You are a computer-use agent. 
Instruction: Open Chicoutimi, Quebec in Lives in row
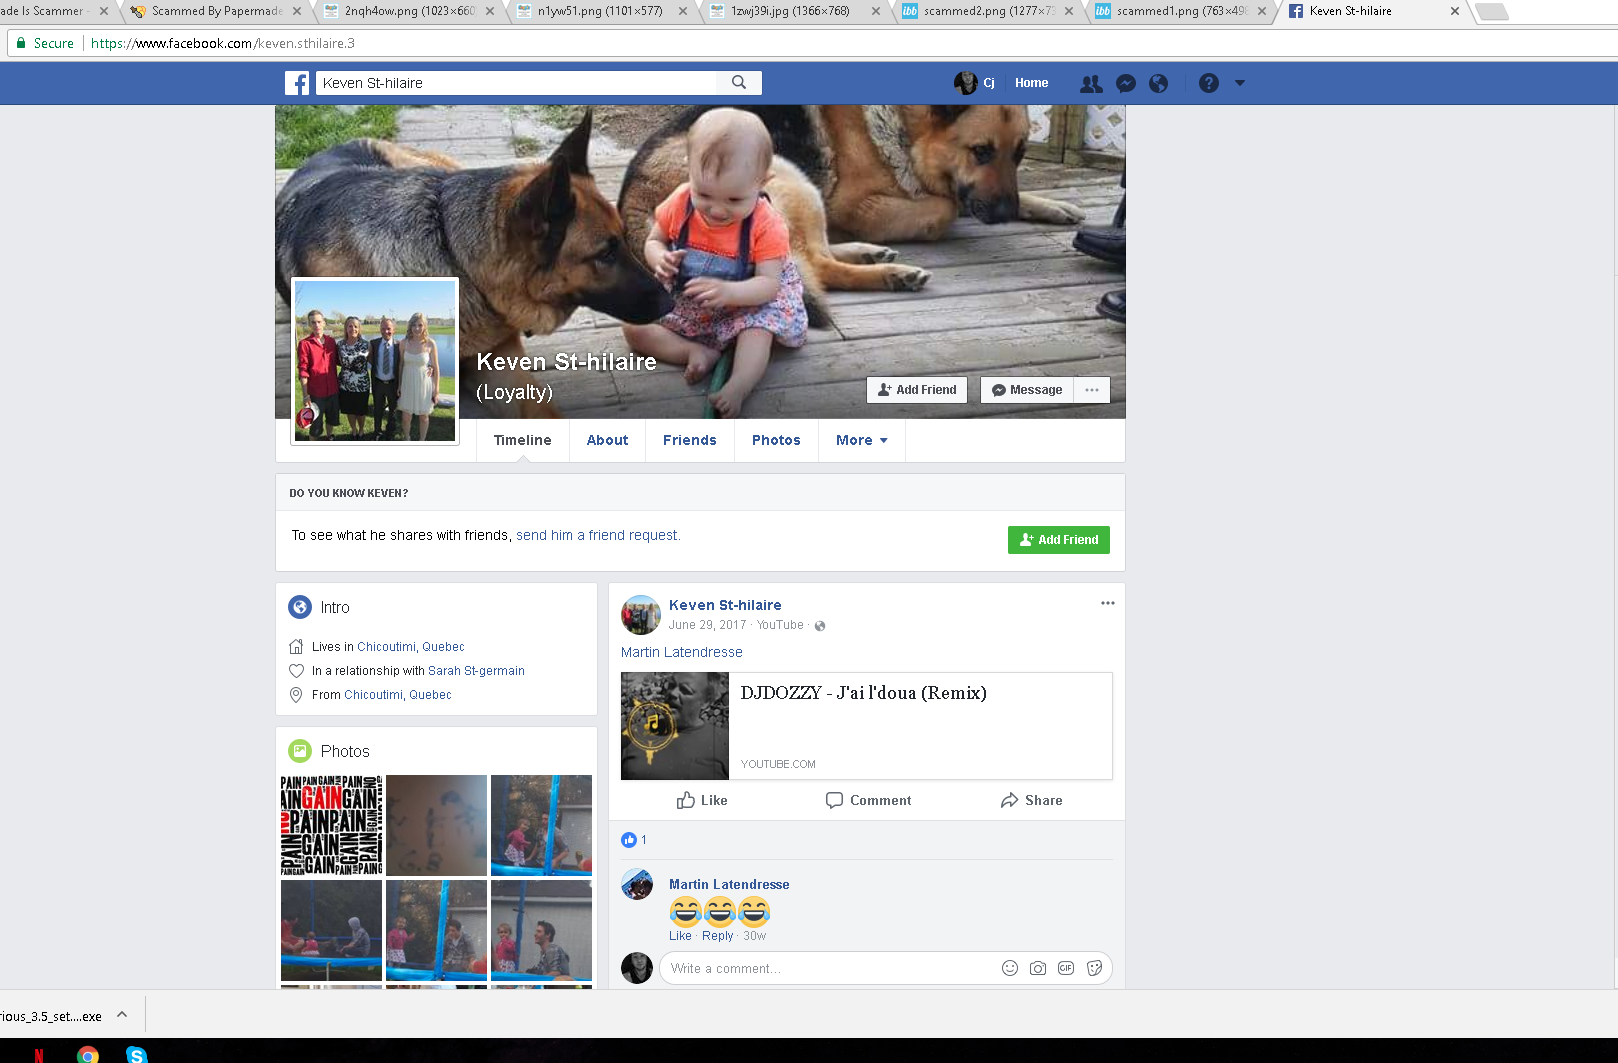(411, 647)
